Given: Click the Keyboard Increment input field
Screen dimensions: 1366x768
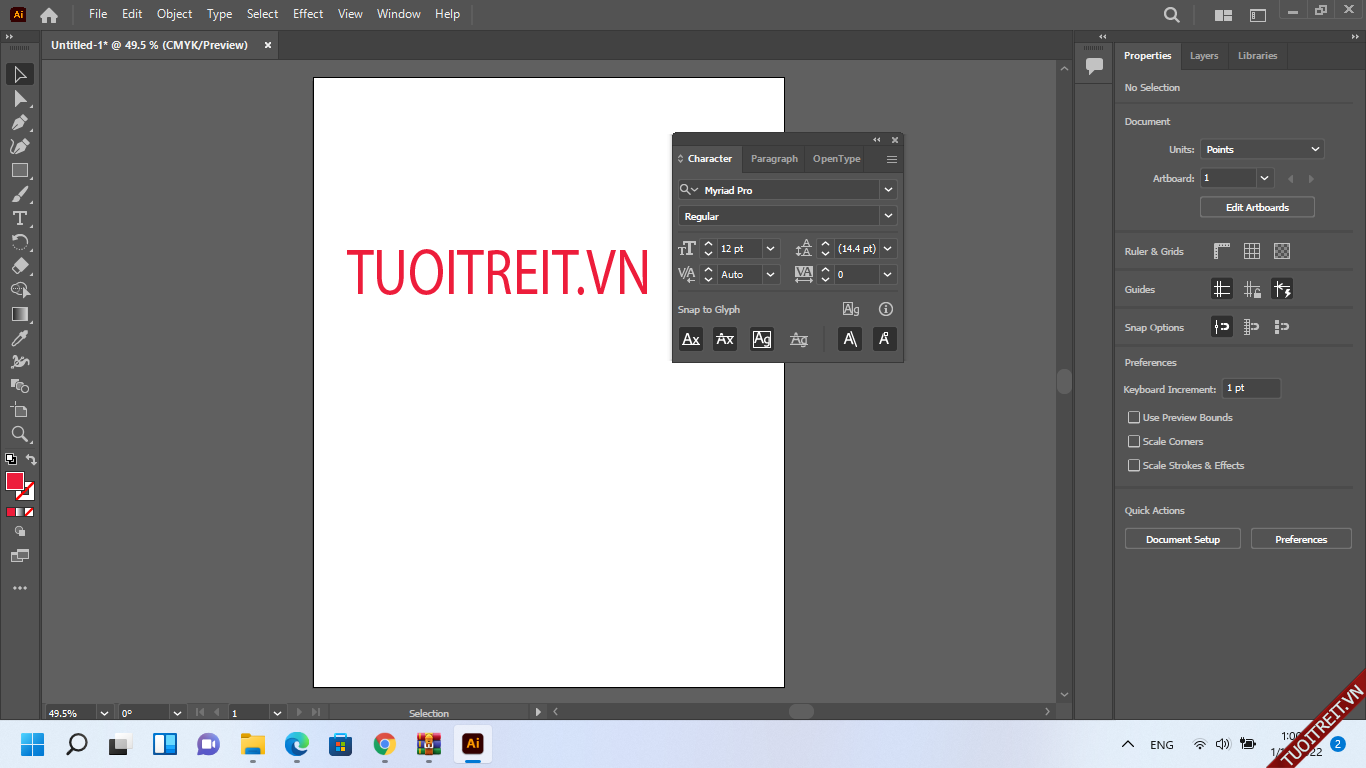Looking at the screenshot, I should 1250,388.
